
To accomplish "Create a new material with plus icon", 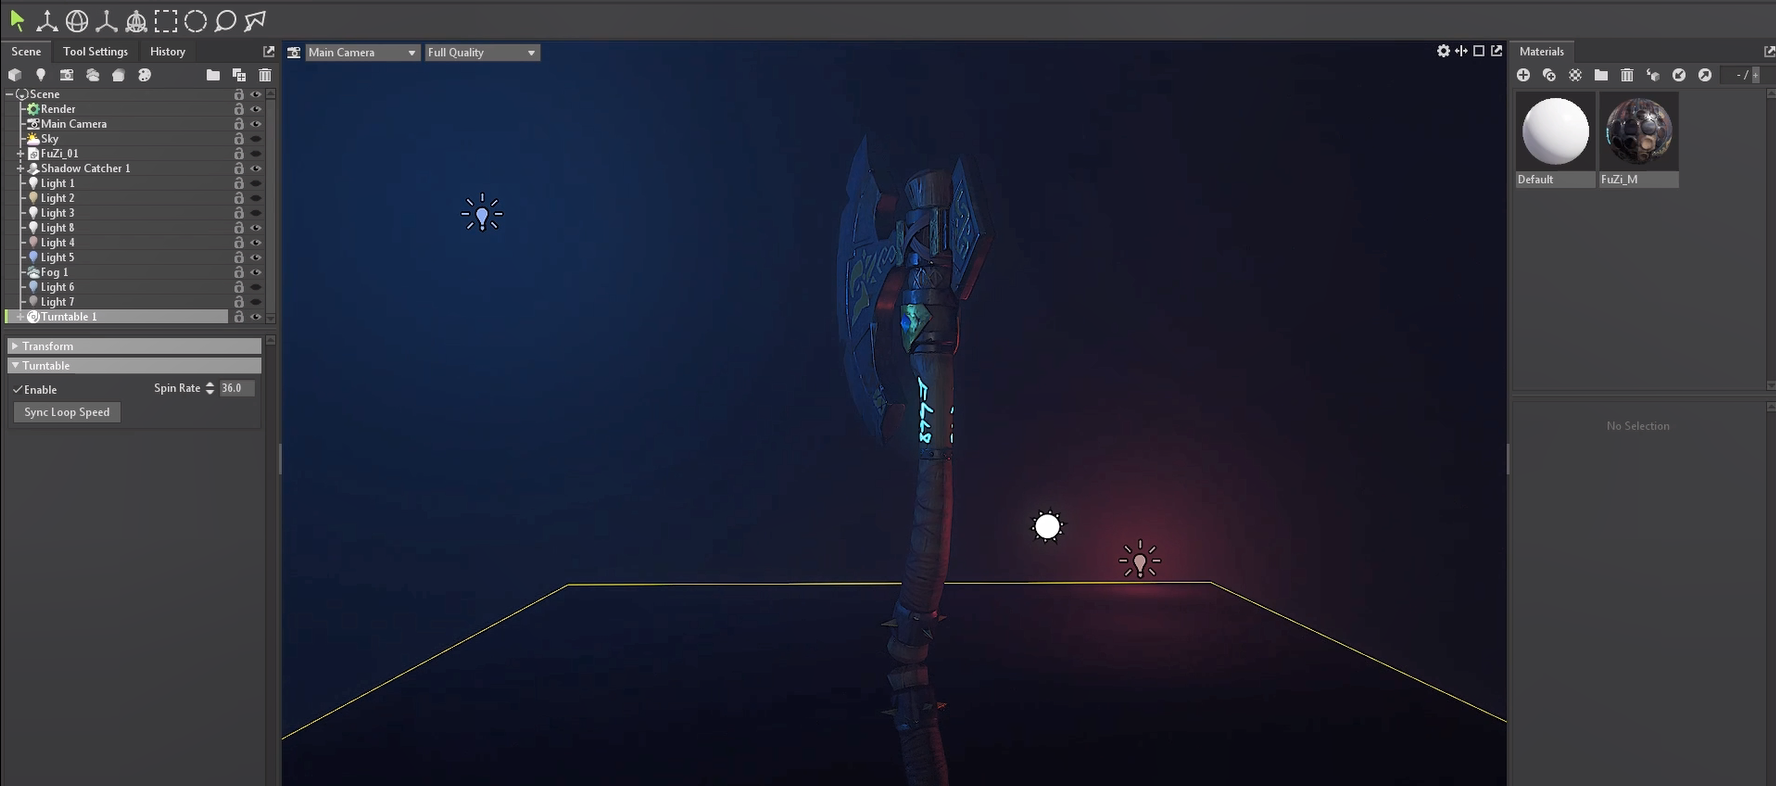I will click(x=1523, y=75).
